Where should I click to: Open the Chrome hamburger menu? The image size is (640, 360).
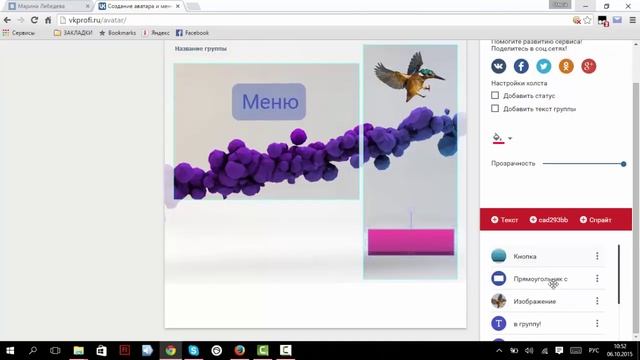pyautogui.click(x=632, y=20)
